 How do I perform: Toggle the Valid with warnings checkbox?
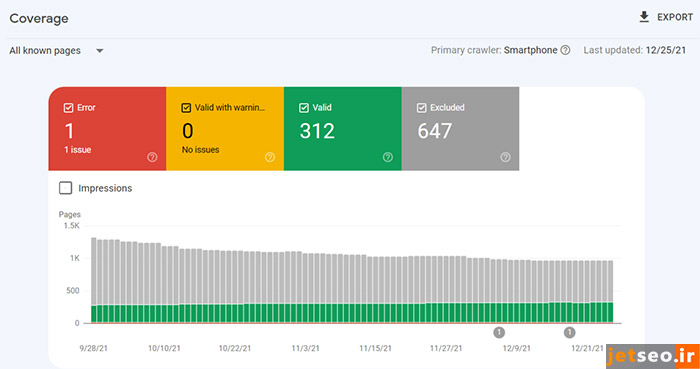[x=186, y=108]
